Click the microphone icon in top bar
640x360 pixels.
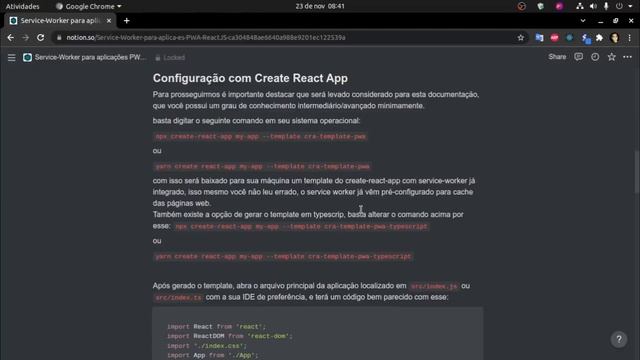606,6
